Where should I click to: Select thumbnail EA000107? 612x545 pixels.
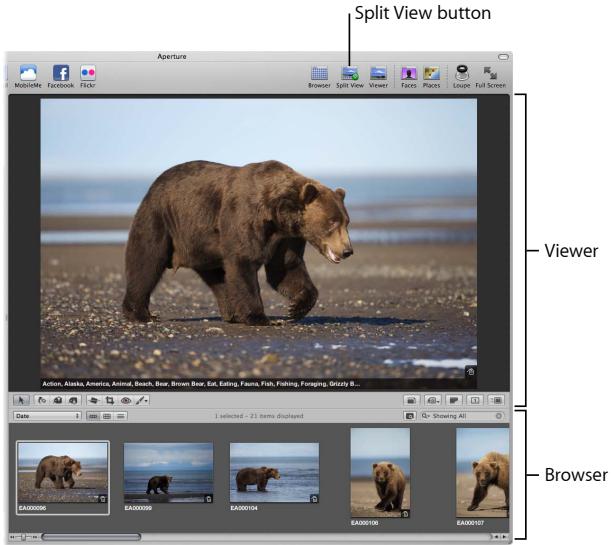[x=483, y=473]
